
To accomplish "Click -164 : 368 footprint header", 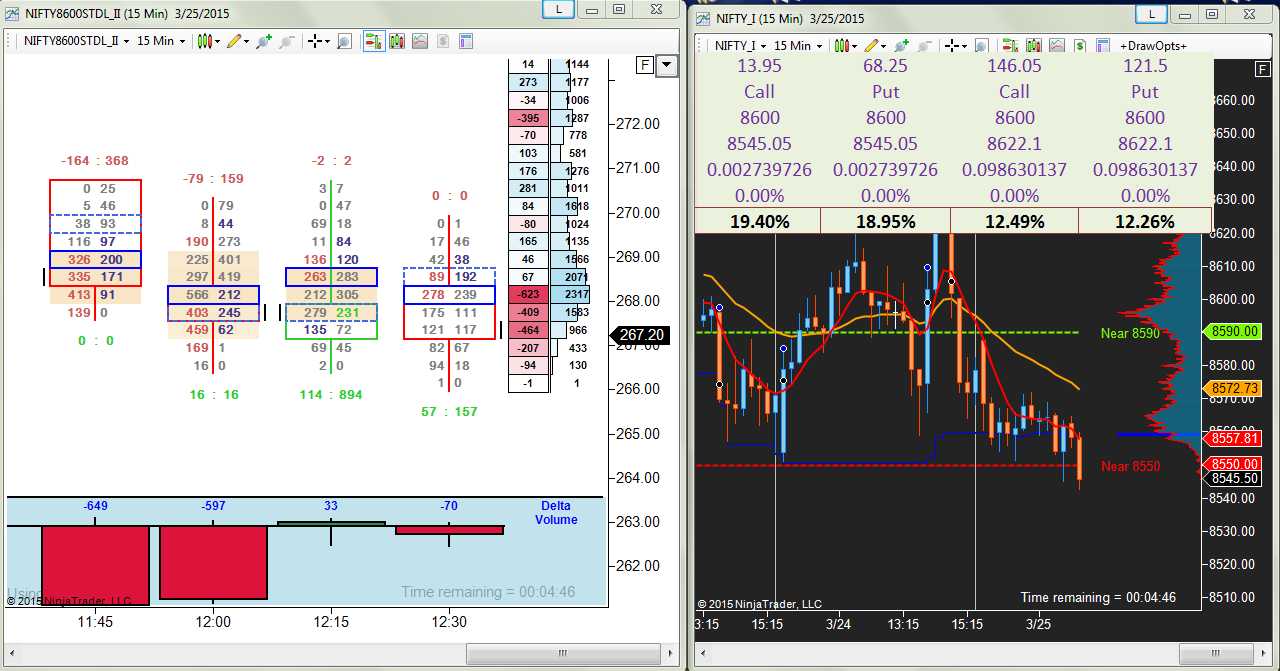I will pyautogui.click(x=95, y=161).
